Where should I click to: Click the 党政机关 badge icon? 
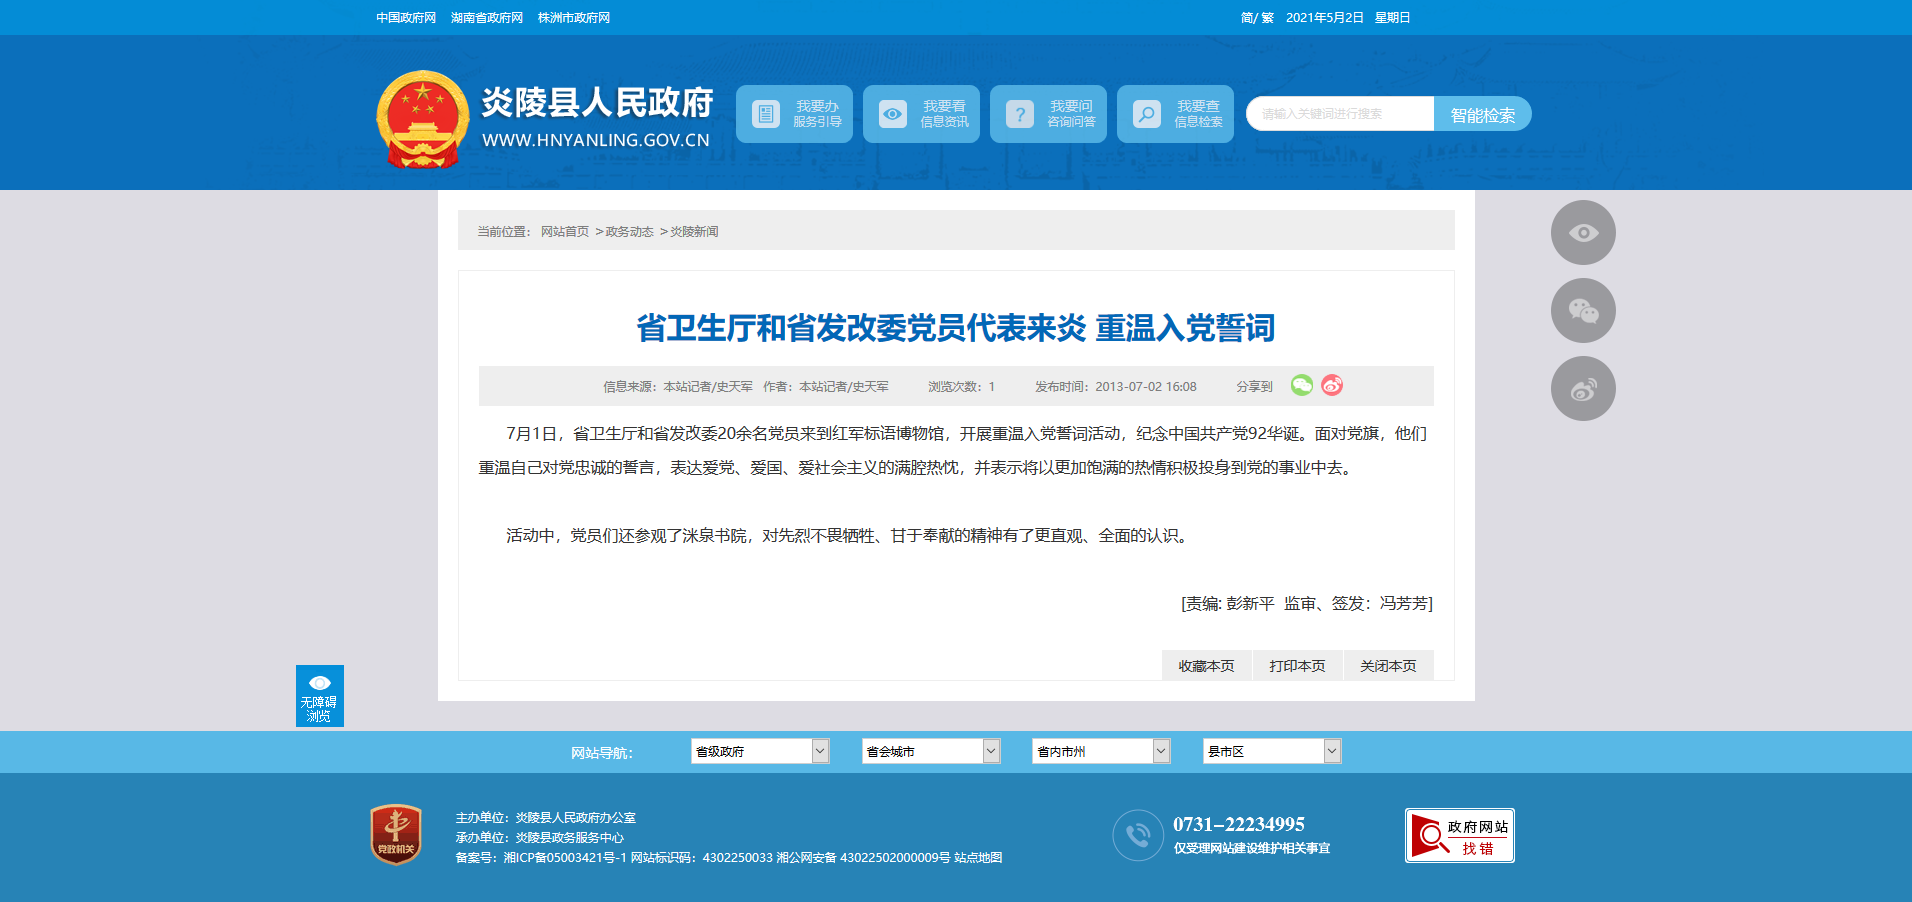click(x=396, y=834)
